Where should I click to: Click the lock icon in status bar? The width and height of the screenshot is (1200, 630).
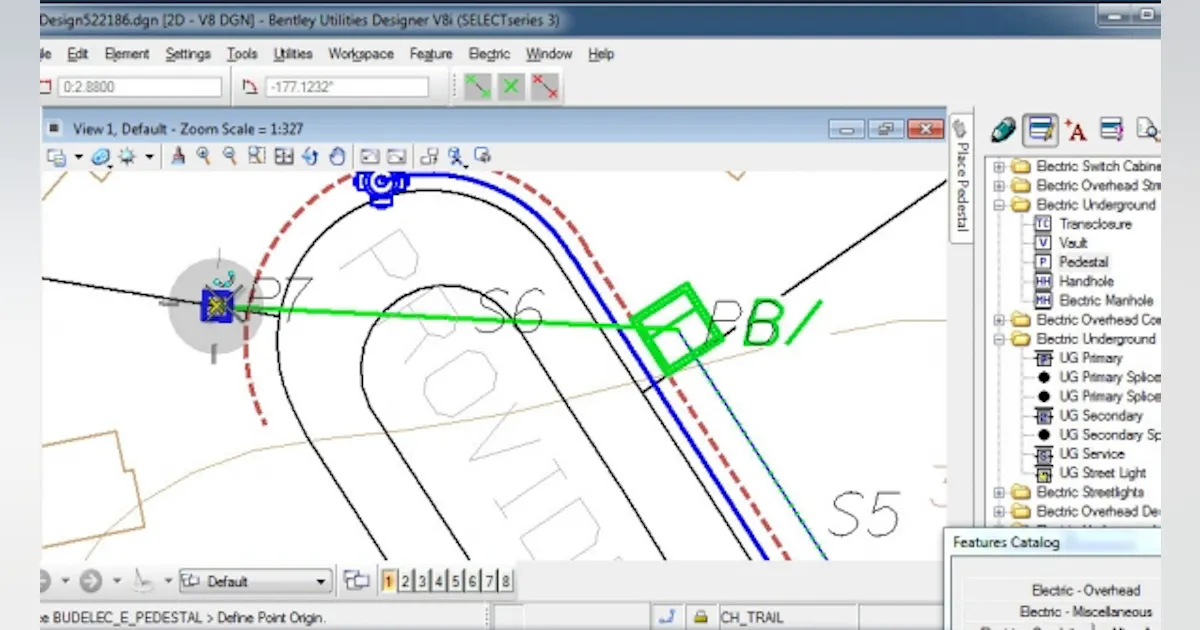tap(701, 617)
